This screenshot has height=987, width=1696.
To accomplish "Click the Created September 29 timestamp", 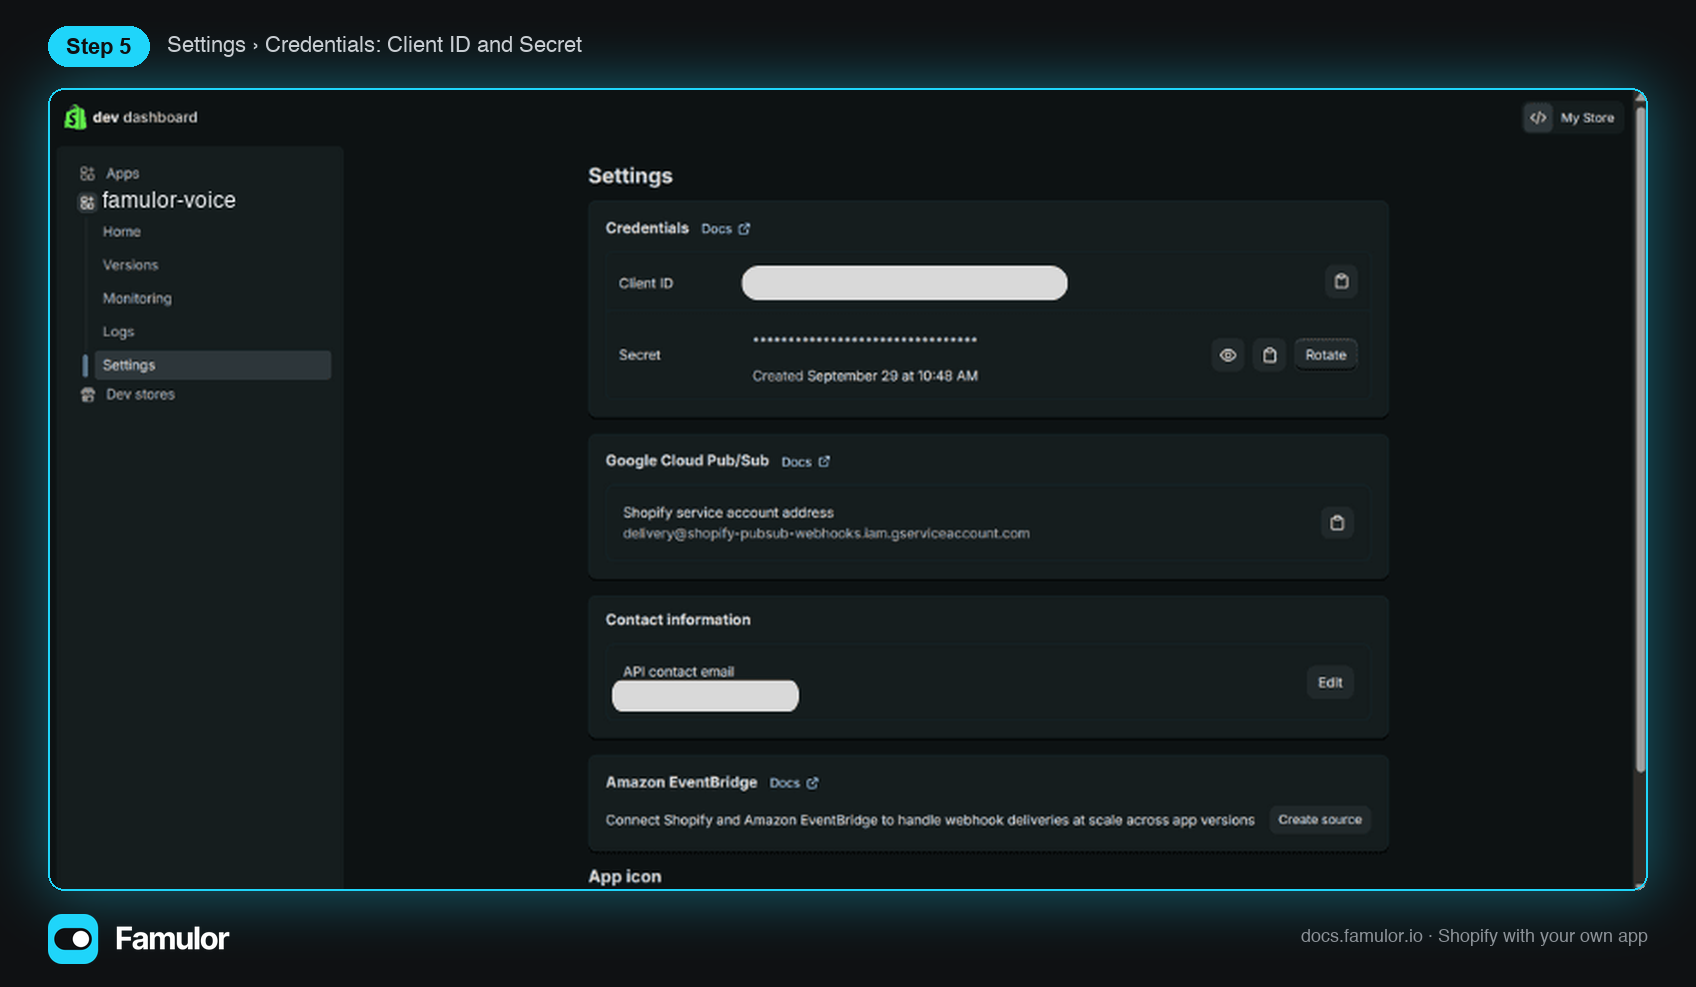I will tap(865, 376).
